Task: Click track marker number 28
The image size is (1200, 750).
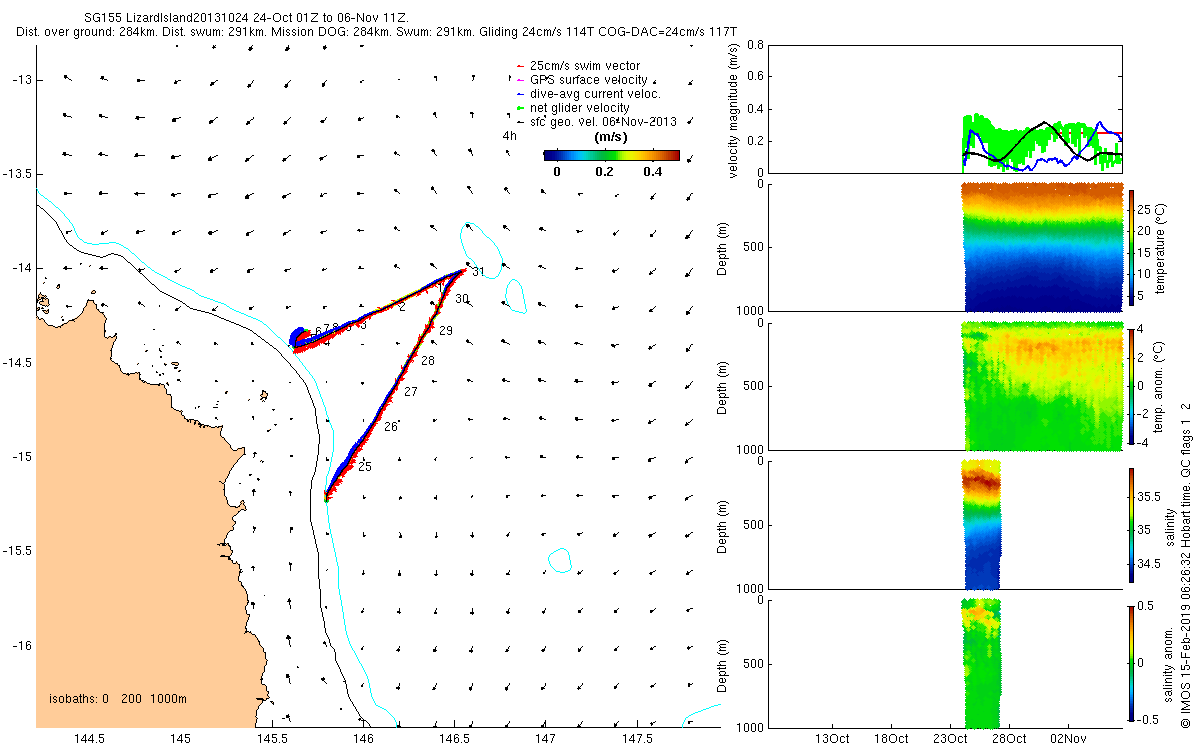Action: tap(428, 360)
